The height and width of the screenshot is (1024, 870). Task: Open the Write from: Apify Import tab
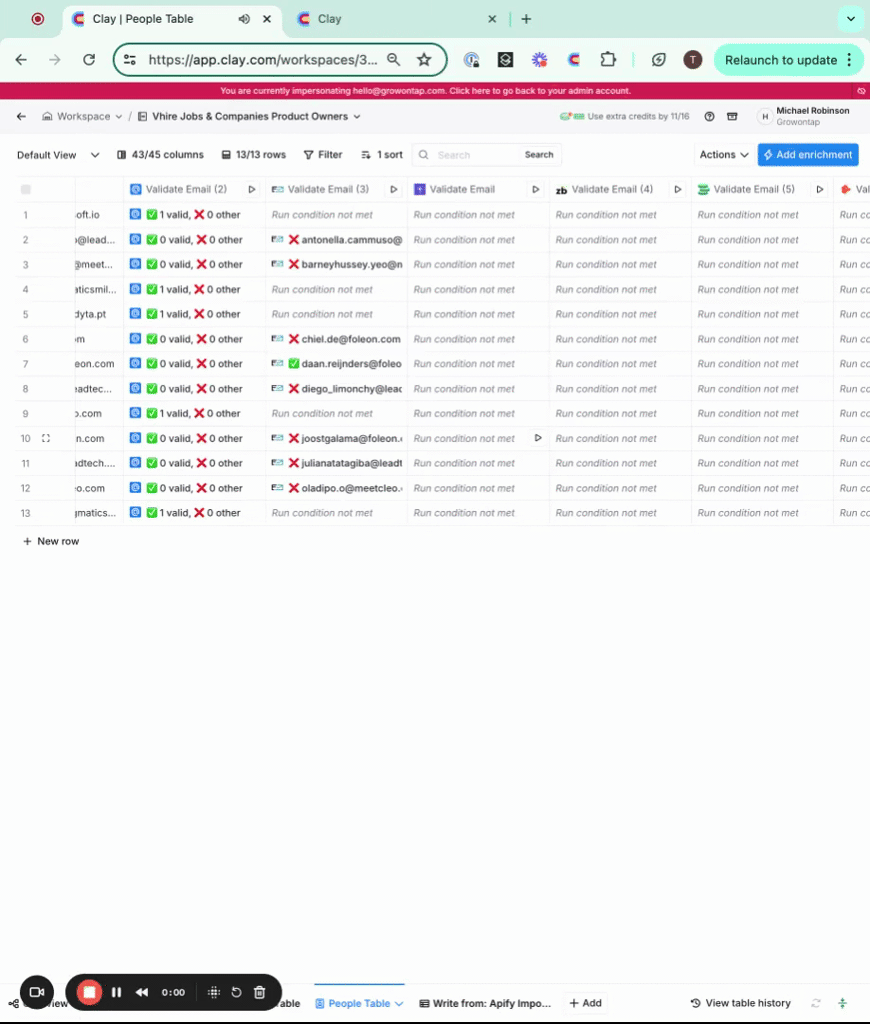click(x=486, y=1003)
